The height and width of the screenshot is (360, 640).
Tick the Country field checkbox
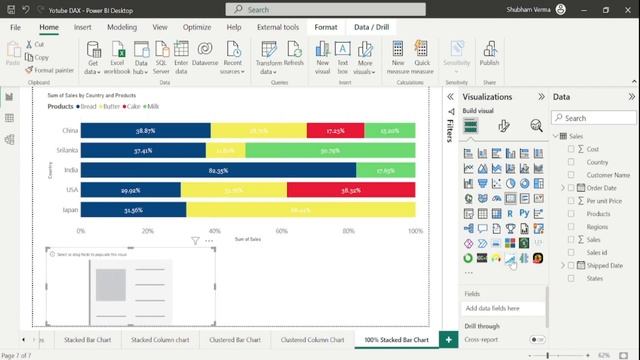(571, 162)
